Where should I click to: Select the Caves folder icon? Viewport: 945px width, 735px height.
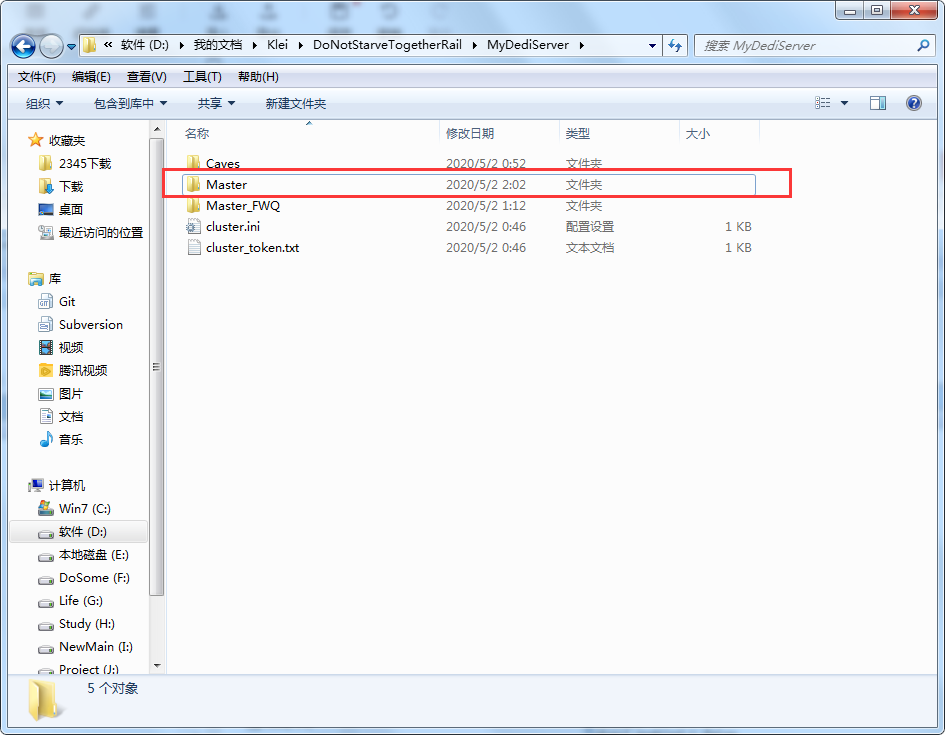coord(193,163)
